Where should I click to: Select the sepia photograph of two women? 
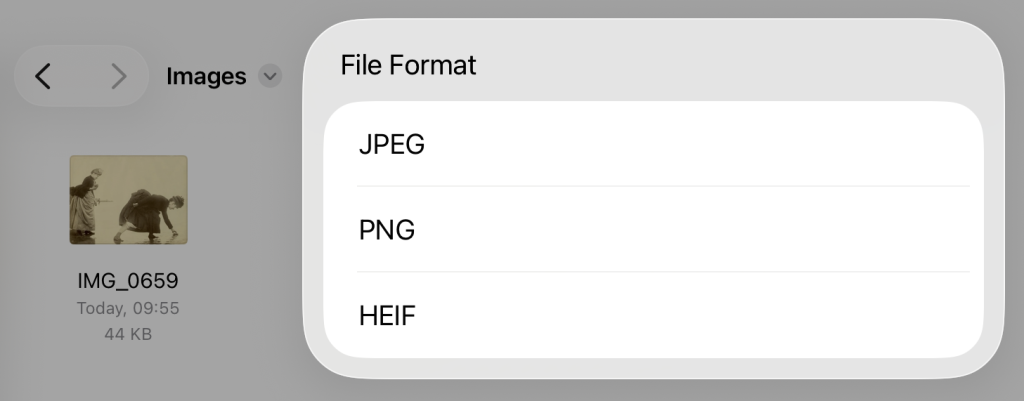(128, 199)
